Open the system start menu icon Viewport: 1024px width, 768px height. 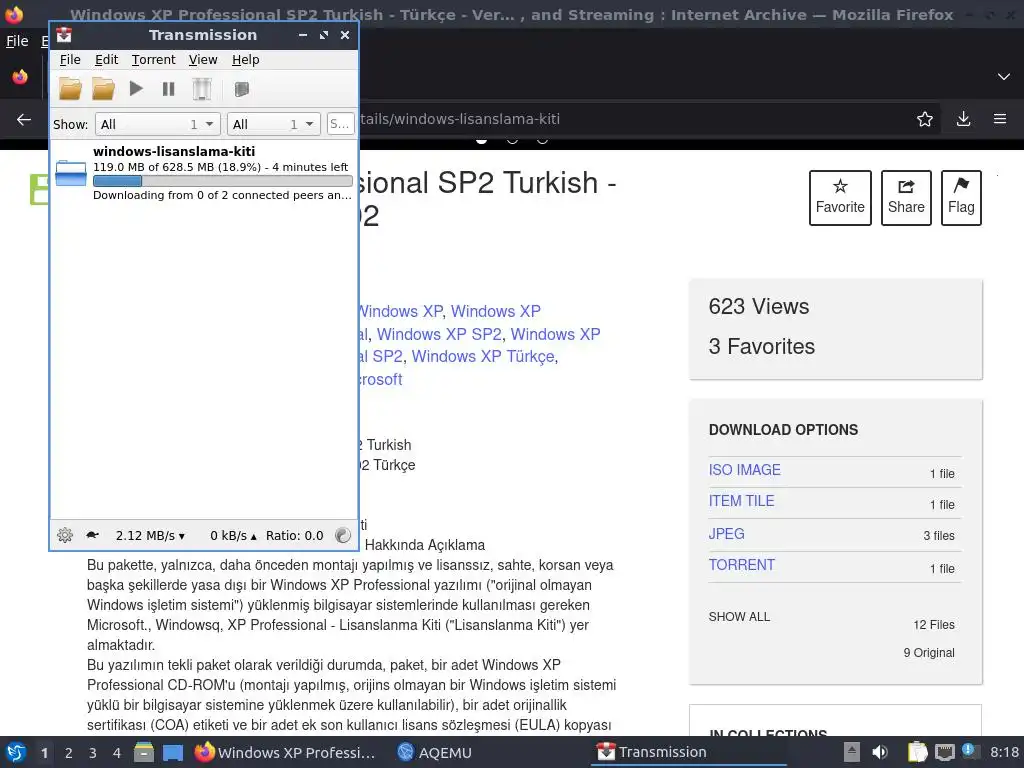click(x=16, y=752)
